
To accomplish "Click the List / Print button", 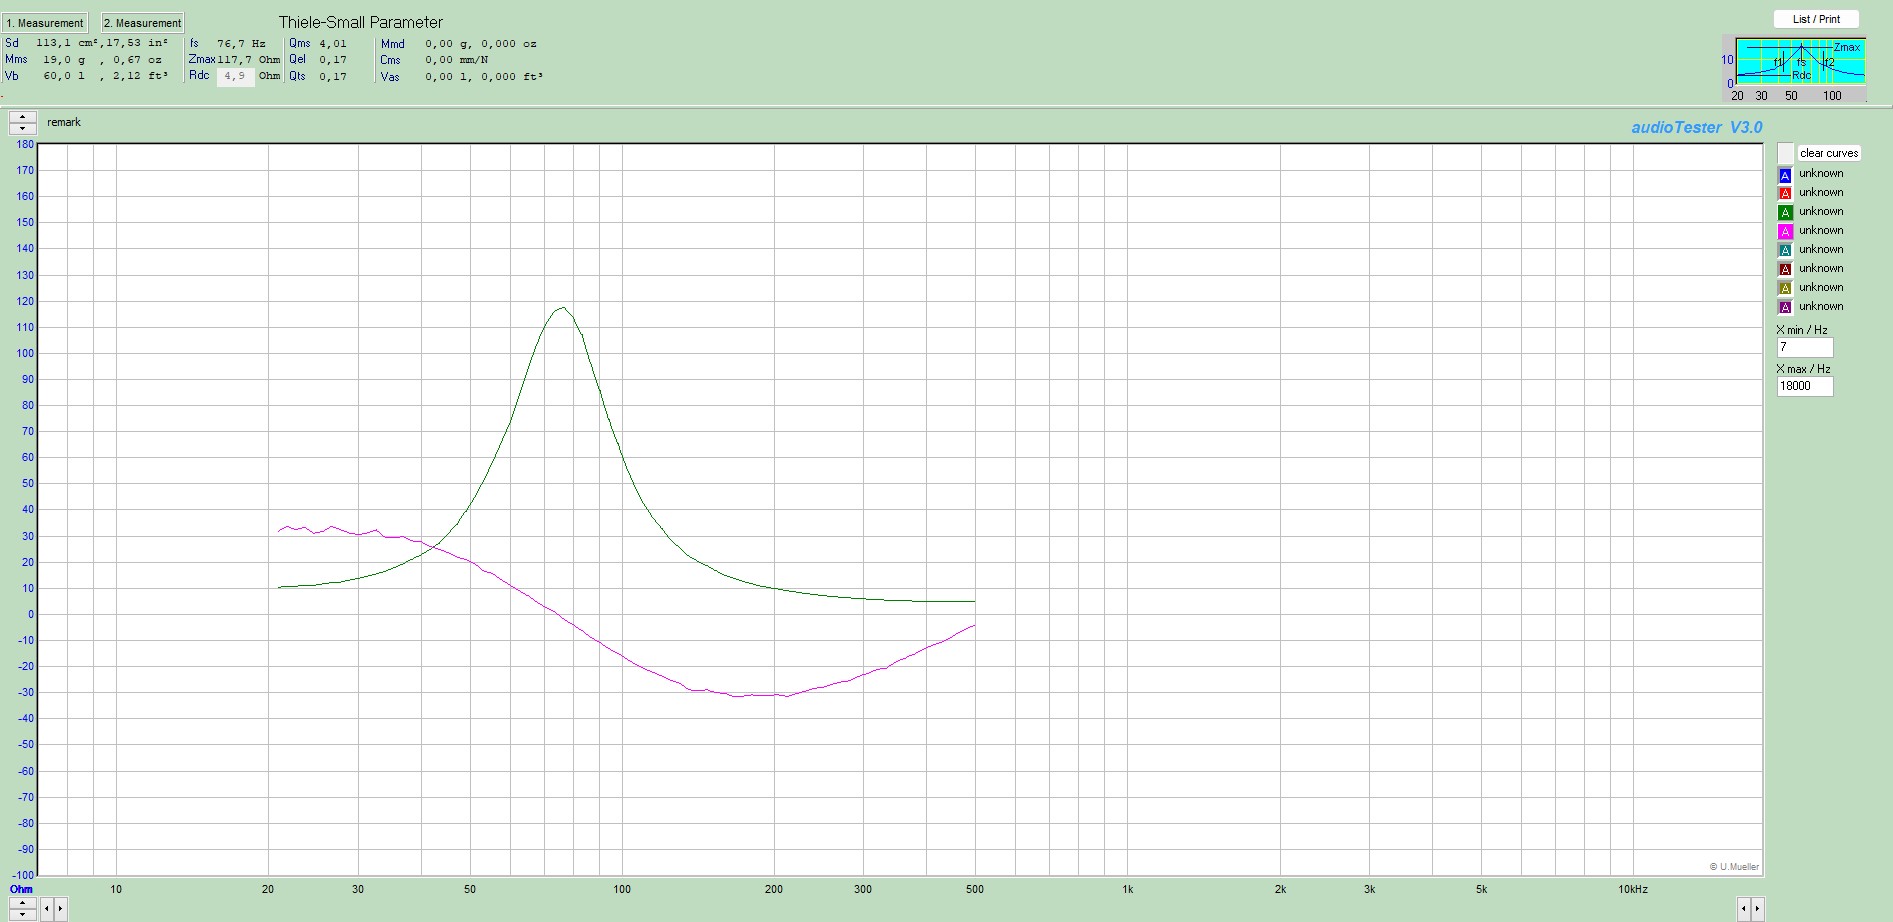I will point(1816,19).
